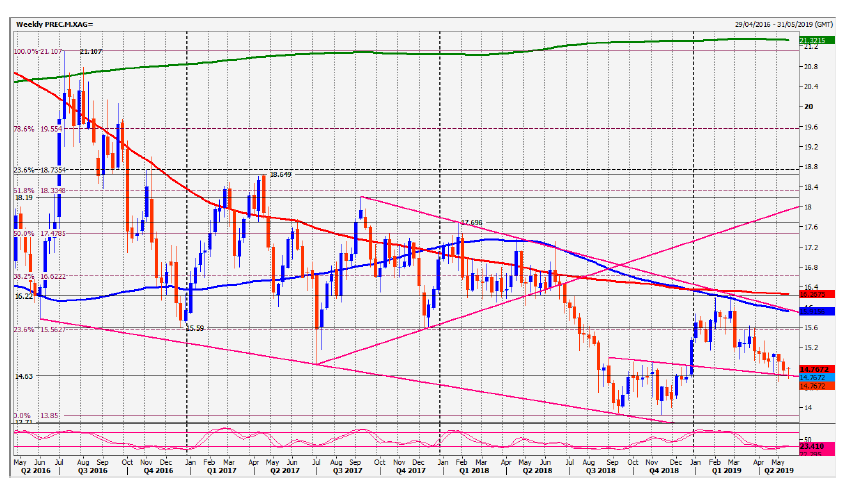Click the Q1 2017 quarter label
Screen dimensions: 852x486
[x=221, y=470]
